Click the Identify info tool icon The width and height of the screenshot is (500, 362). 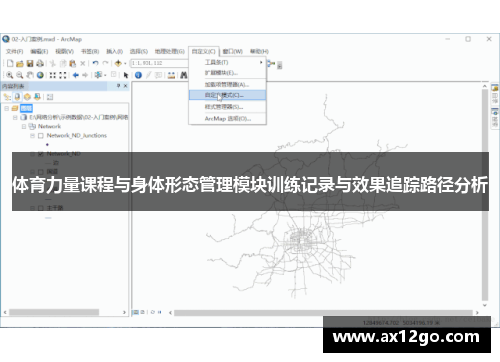click(x=138, y=75)
